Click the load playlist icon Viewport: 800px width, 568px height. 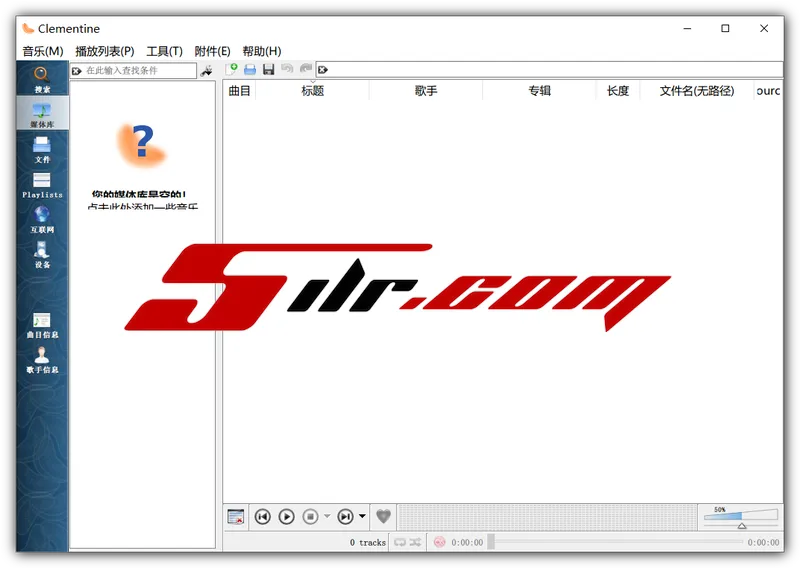pyautogui.click(x=250, y=69)
